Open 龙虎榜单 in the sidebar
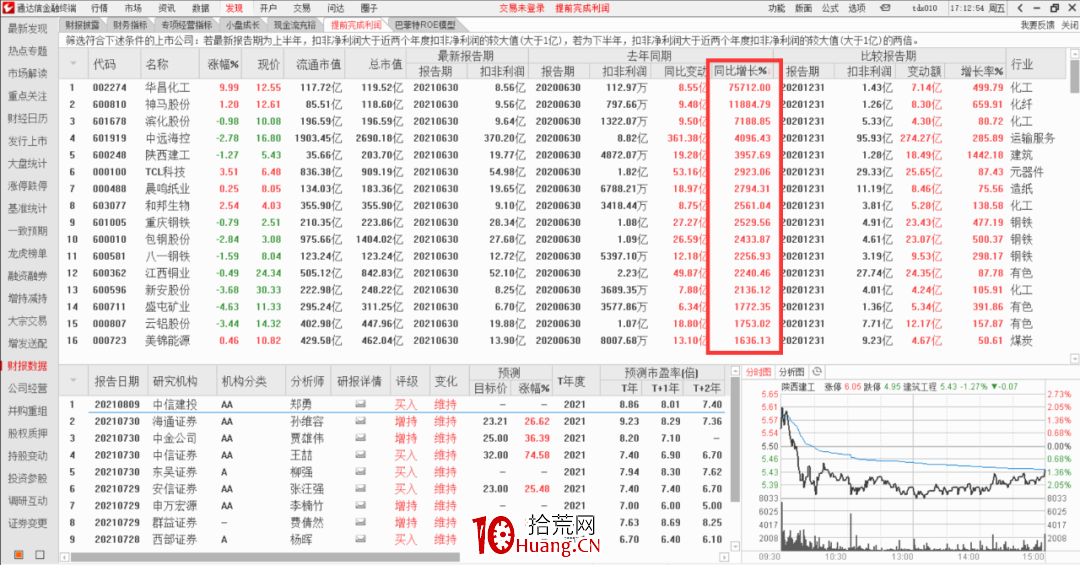This screenshot has width=1080, height=565. click(28, 254)
